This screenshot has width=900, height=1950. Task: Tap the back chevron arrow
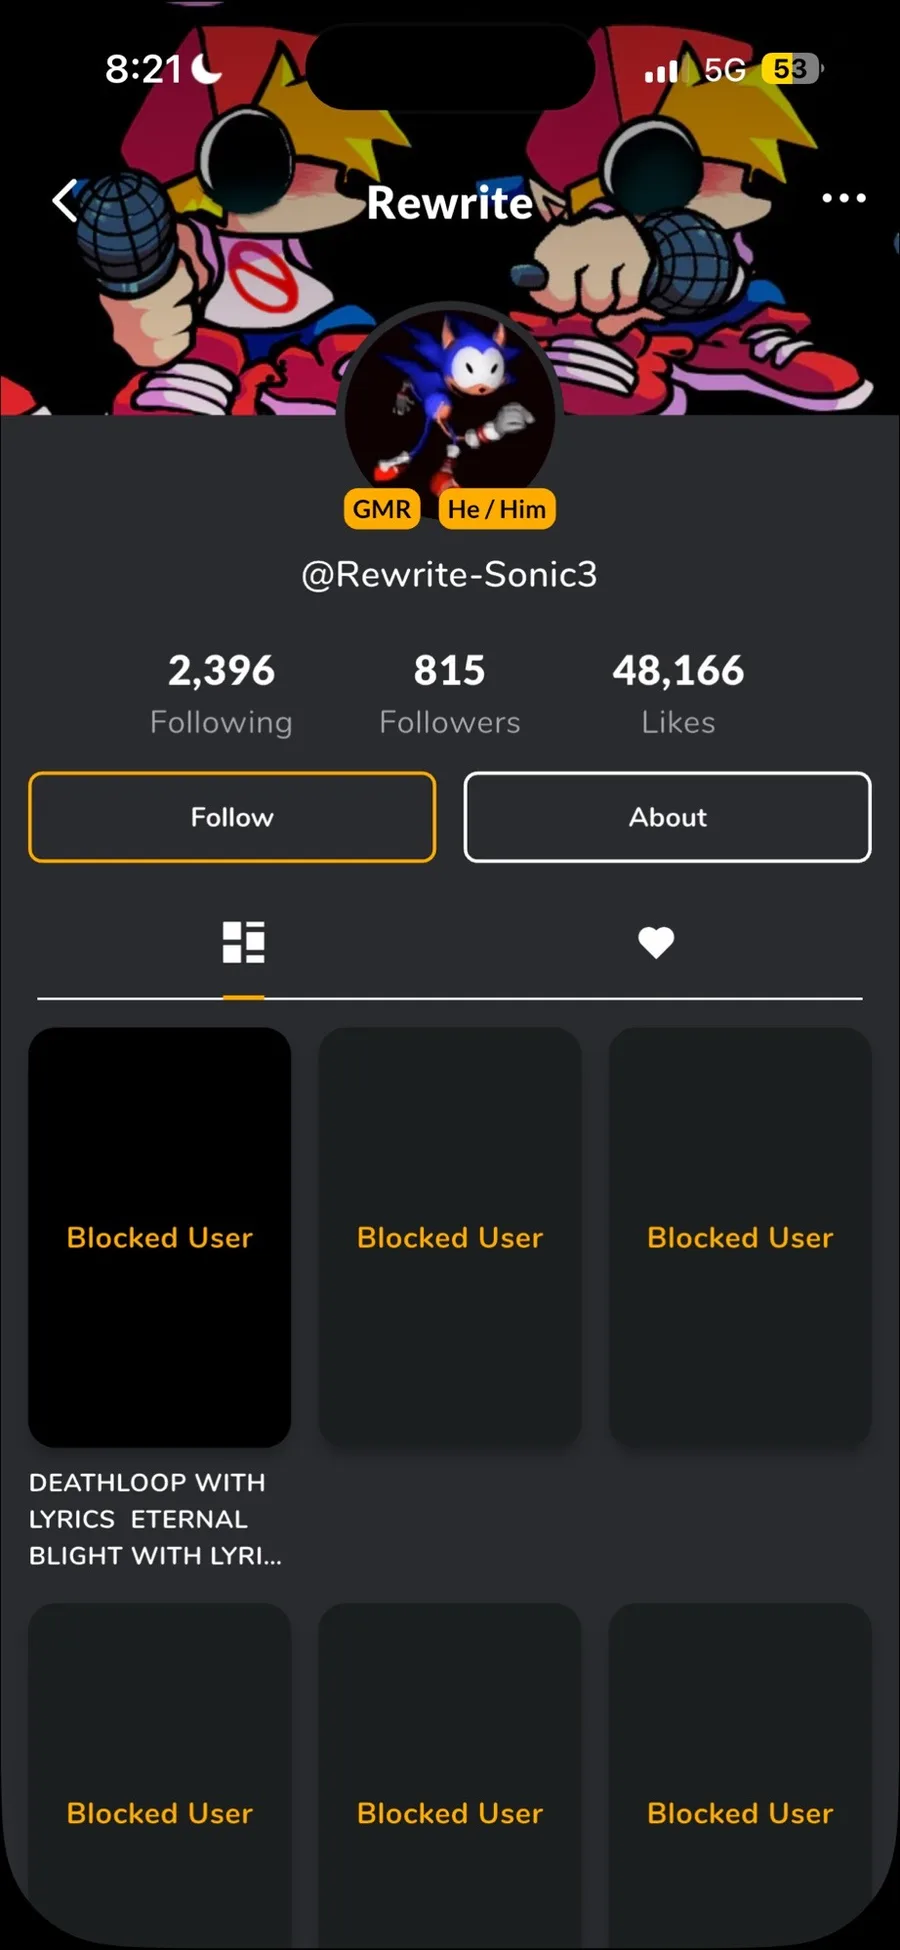click(66, 200)
